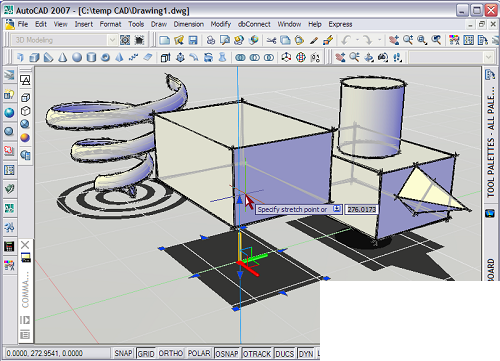Click the TOOL PALETTES title bar
Image resolution: width=500 pixels, height=361 pixels.
tap(490, 142)
